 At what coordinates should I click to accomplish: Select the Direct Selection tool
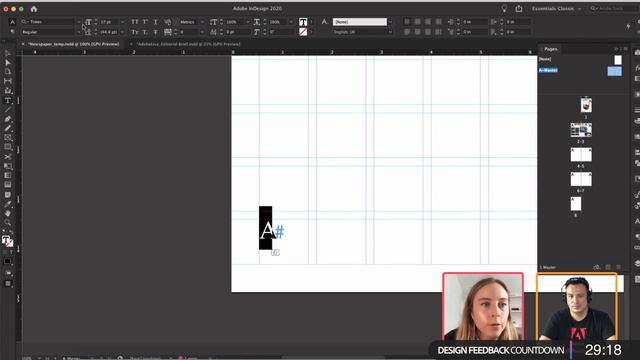(x=8, y=63)
